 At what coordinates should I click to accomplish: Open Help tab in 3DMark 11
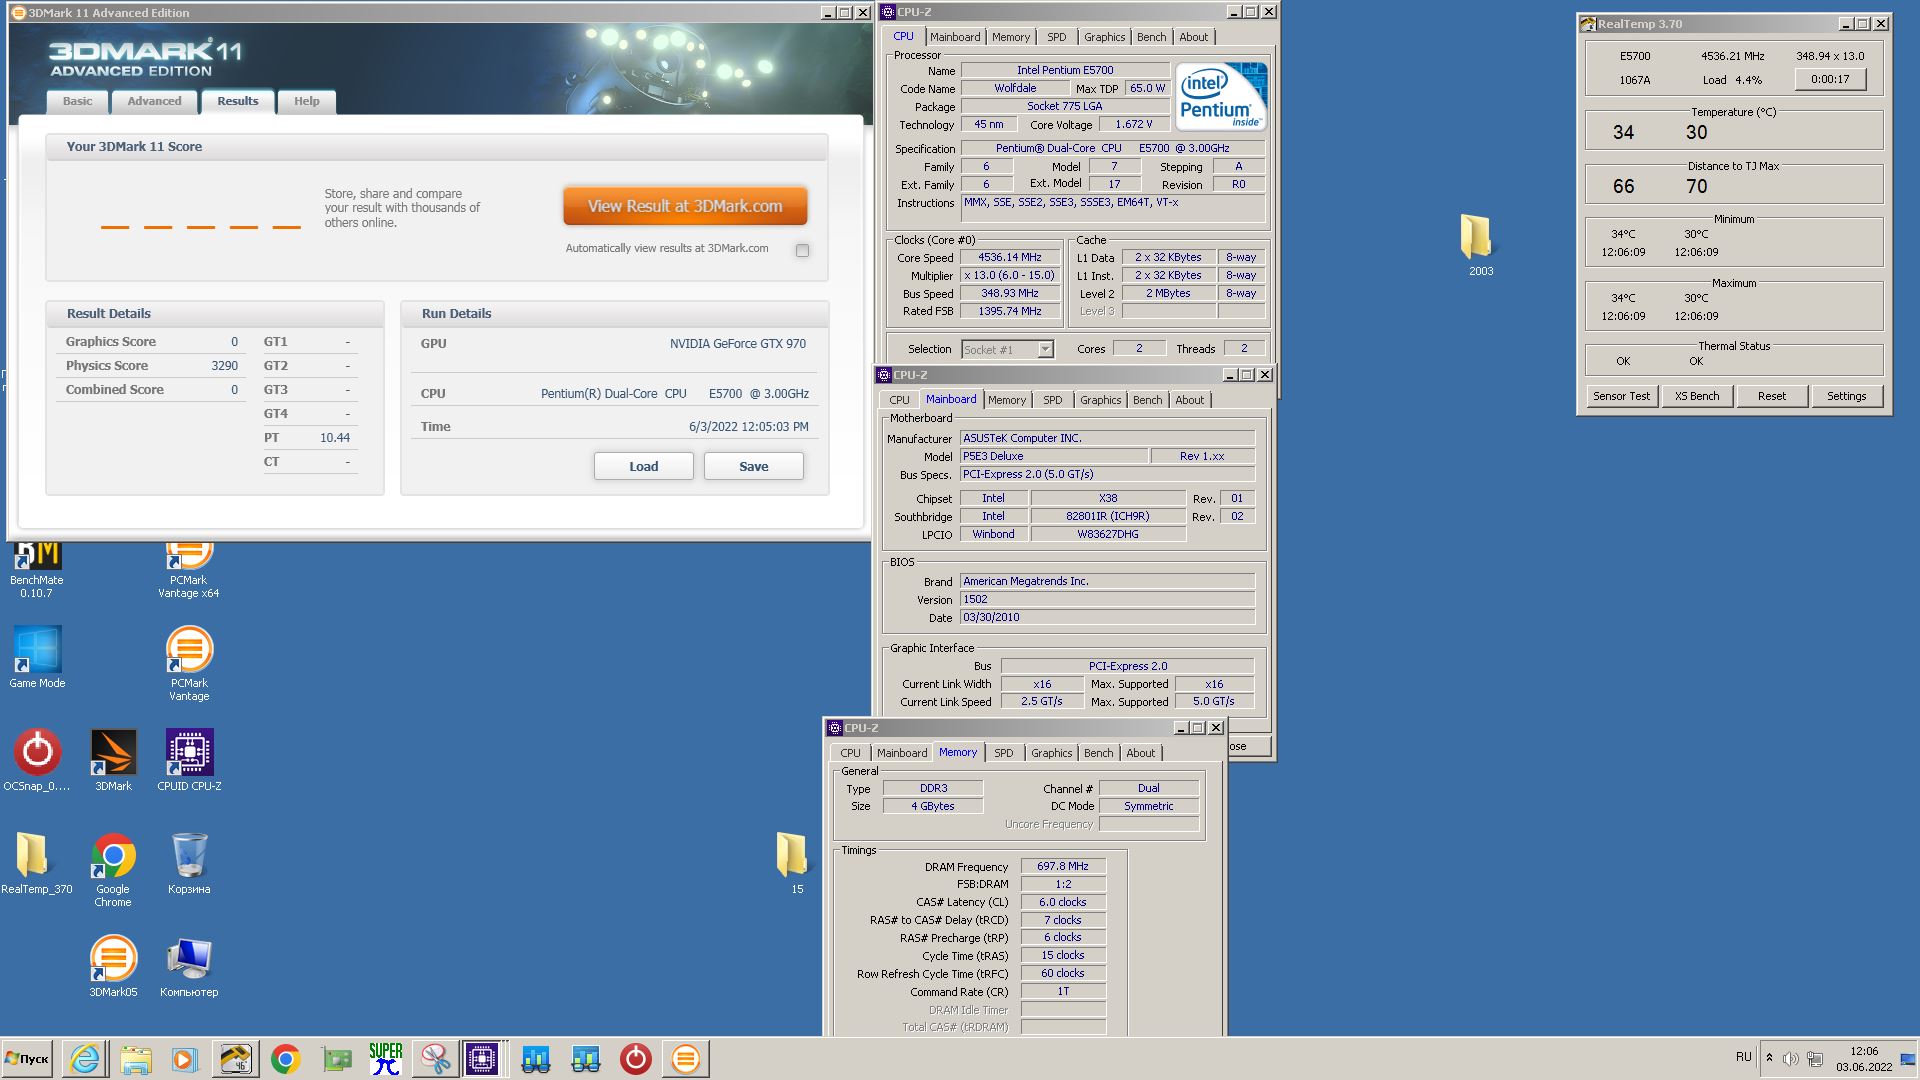(x=307, y=101)
